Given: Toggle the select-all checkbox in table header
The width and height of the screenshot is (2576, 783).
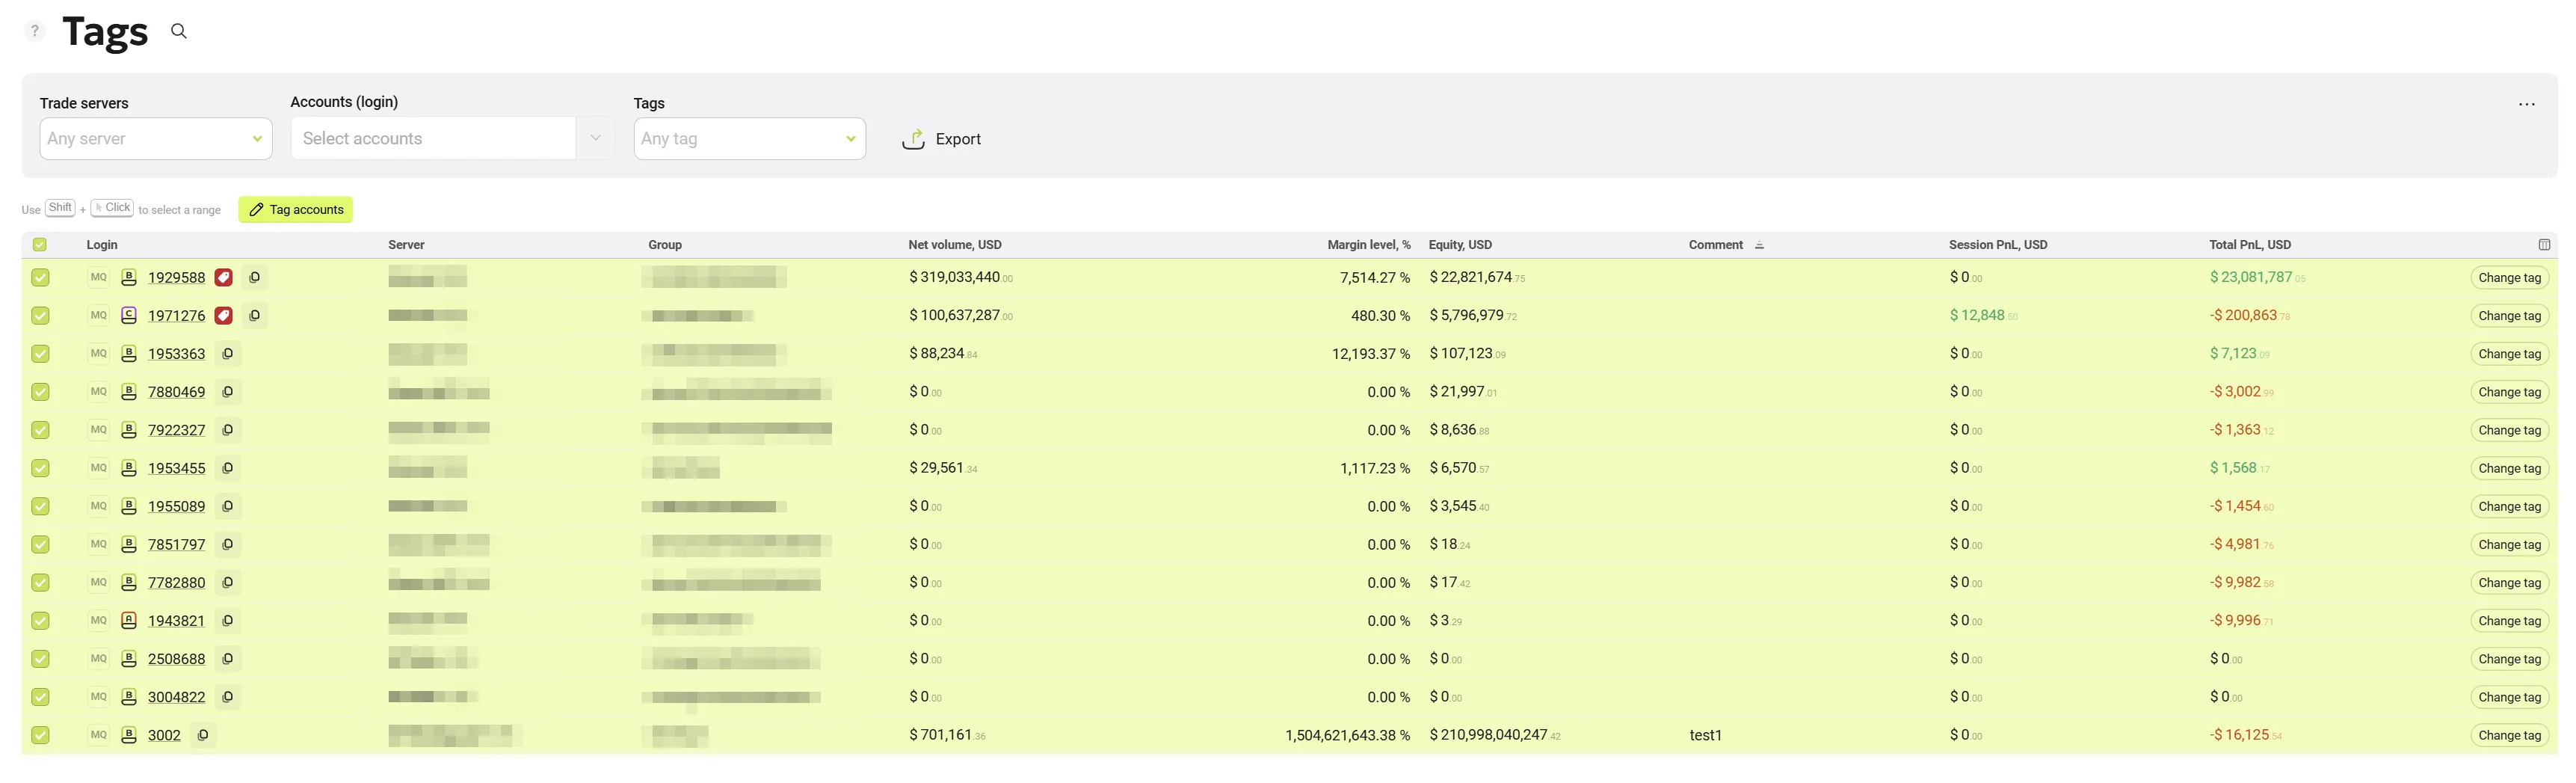Looking at the screenshot, I should coord(40,245).
